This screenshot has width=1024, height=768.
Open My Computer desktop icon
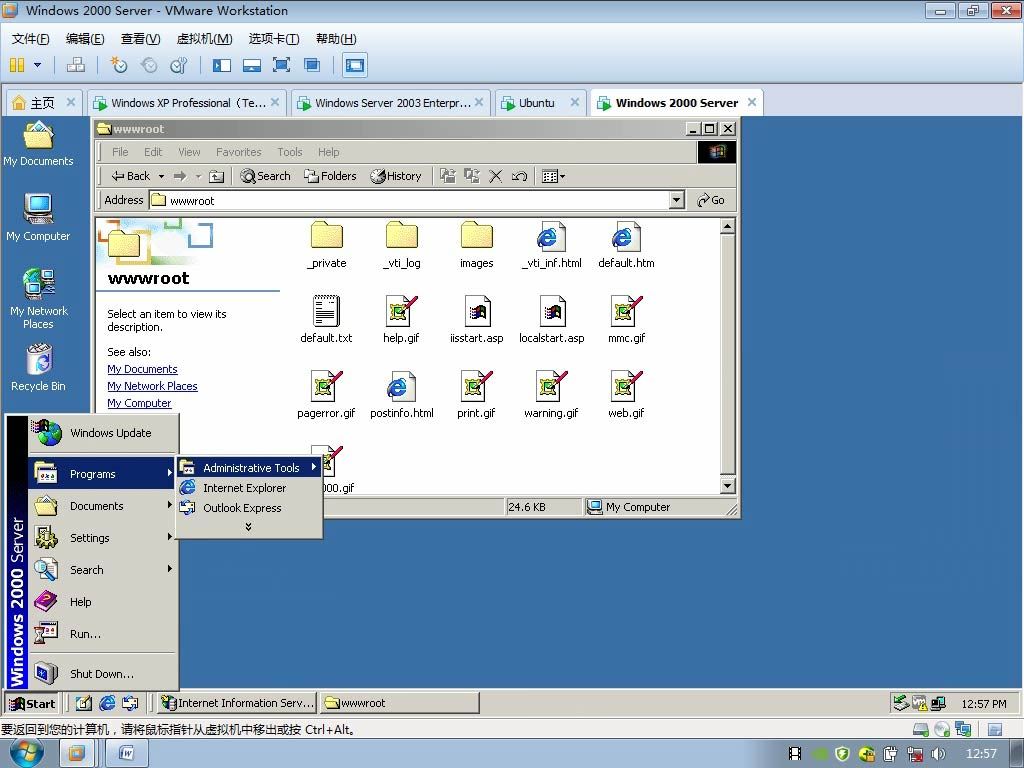[x=39, y=217]
